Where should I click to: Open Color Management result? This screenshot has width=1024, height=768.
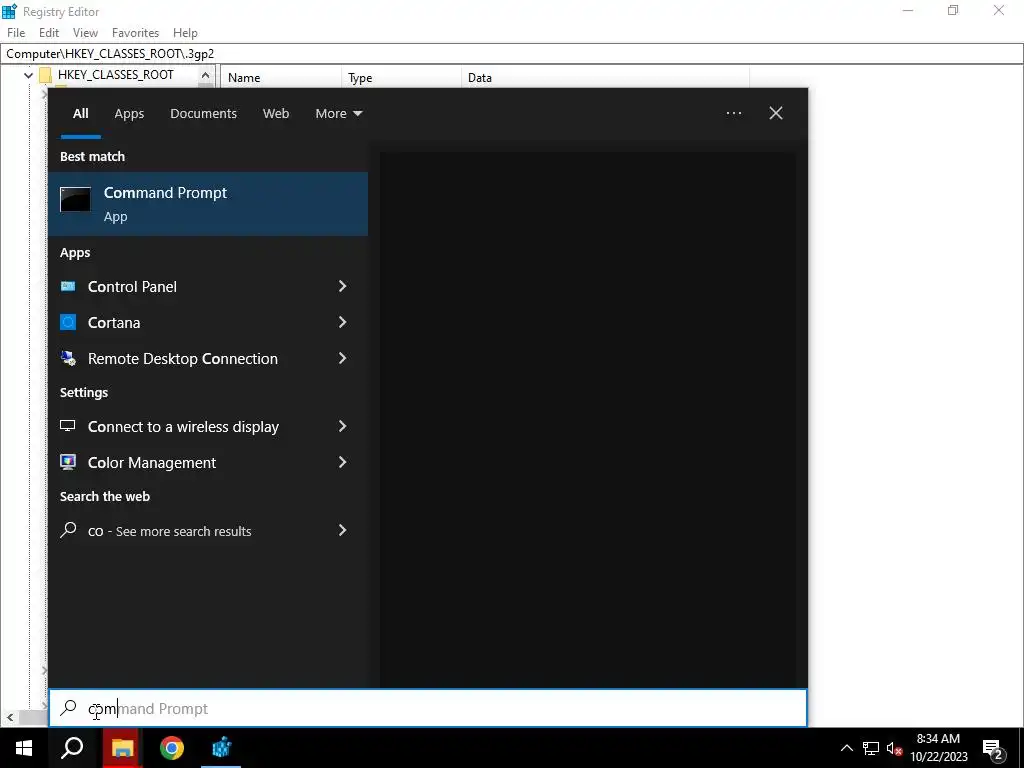tap(208, 462)
